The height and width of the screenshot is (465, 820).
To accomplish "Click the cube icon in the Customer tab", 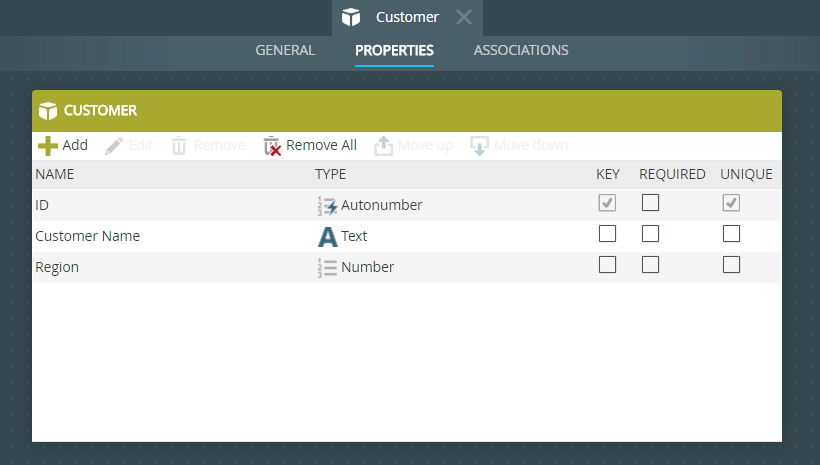I will click(x=350, y=17).
